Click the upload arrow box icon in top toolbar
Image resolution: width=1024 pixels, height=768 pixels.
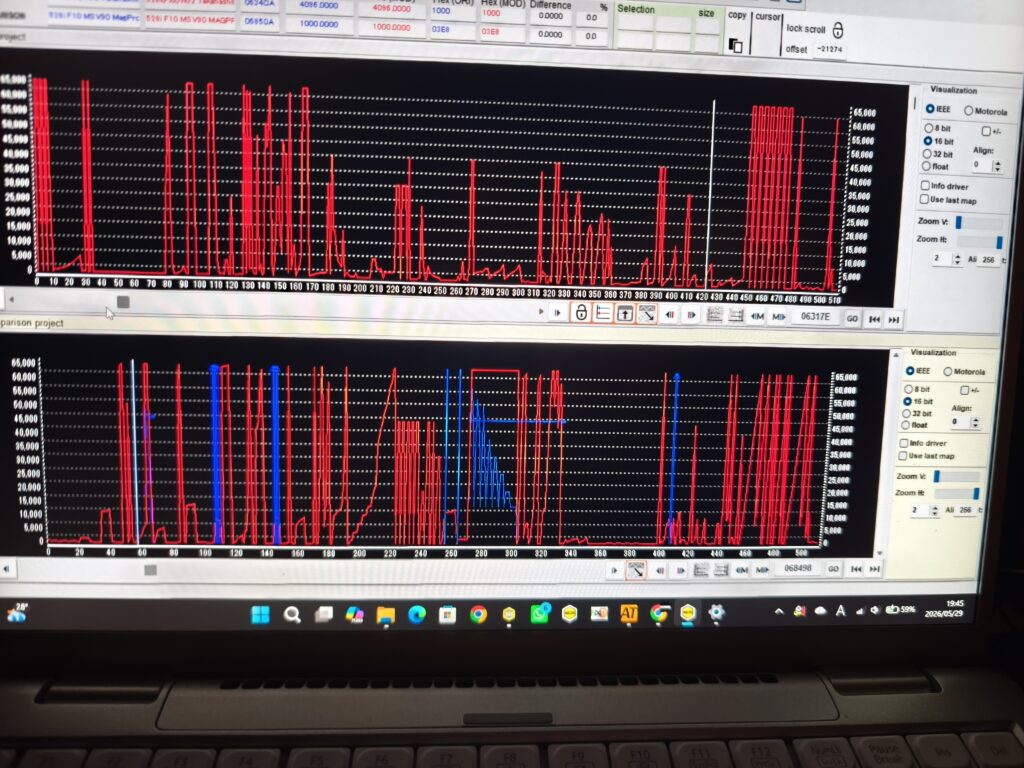pyautogui.click(x=625, y=314)
